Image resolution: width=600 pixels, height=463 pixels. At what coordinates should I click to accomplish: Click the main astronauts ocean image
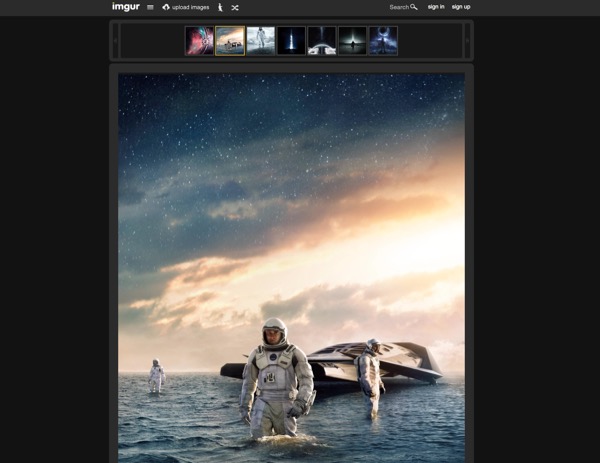click(292, 268)
